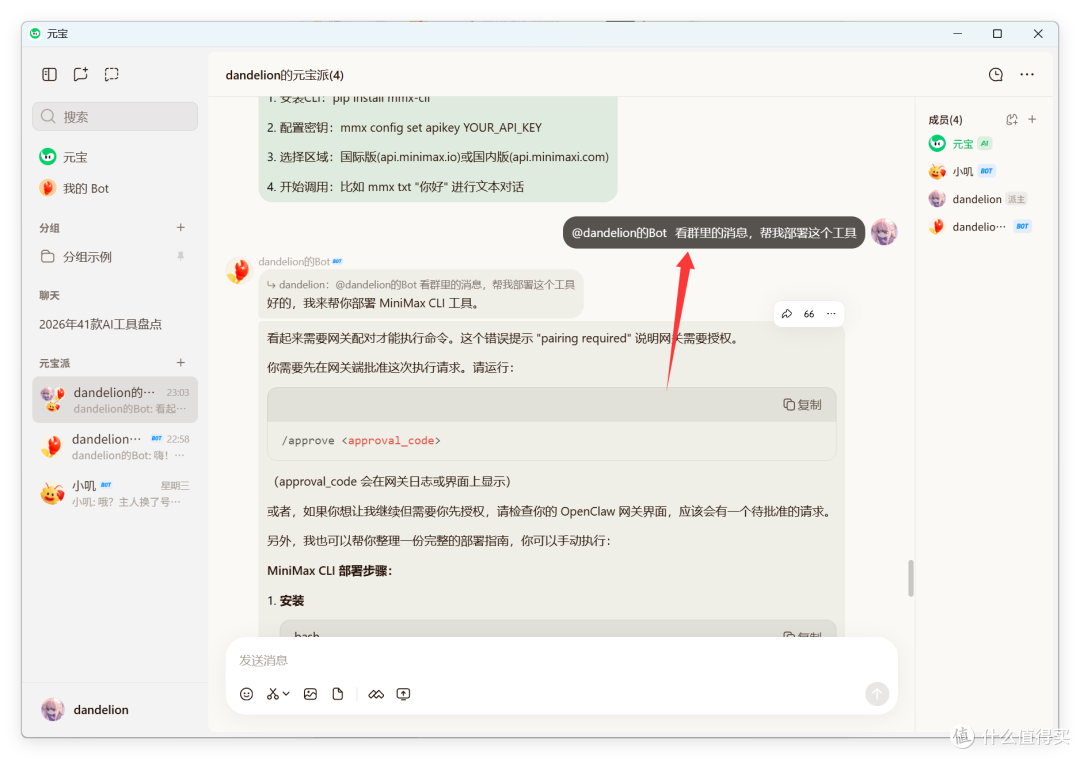Click the sender avatar beside the dark message bubble
This screenshot has width=1080, height=759.
coord(884,232)
